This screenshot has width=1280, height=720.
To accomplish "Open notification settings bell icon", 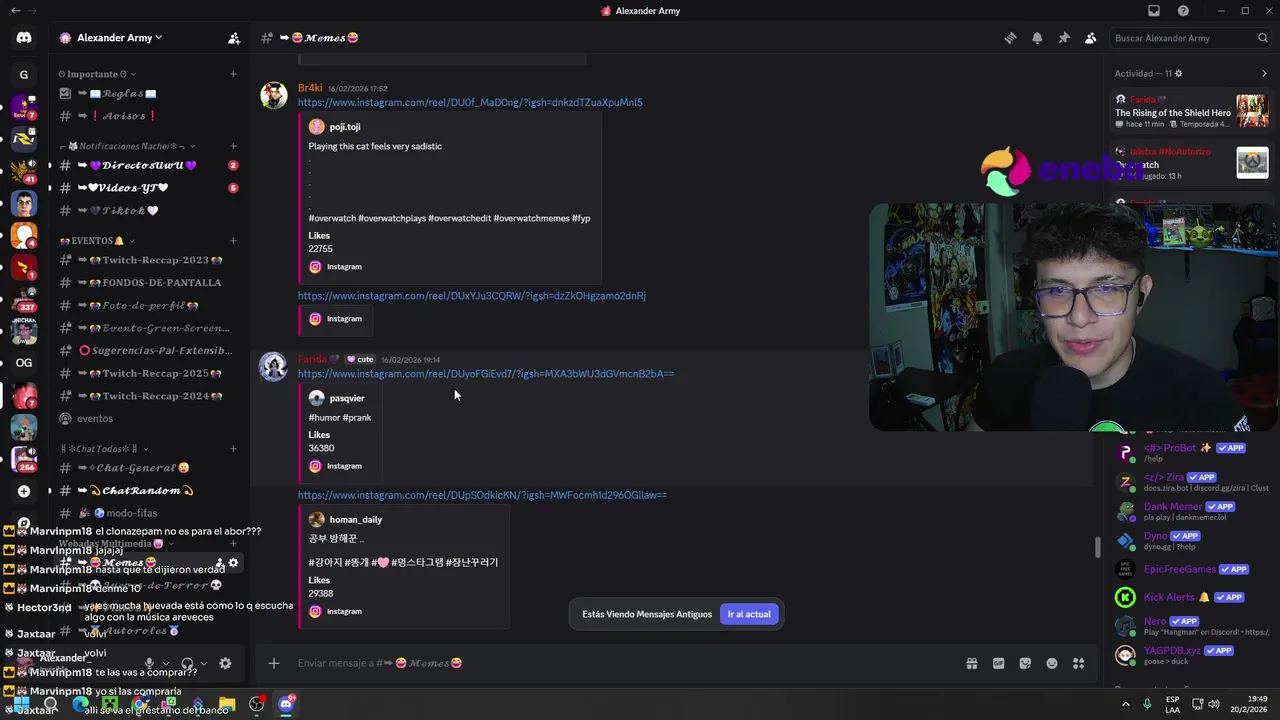I will [x=1037, y=38].
